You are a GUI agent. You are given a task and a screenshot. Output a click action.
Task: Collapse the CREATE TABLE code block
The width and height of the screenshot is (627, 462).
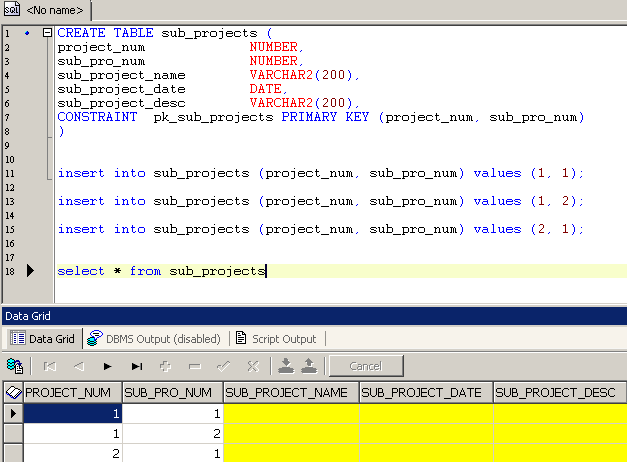[47, 33]
